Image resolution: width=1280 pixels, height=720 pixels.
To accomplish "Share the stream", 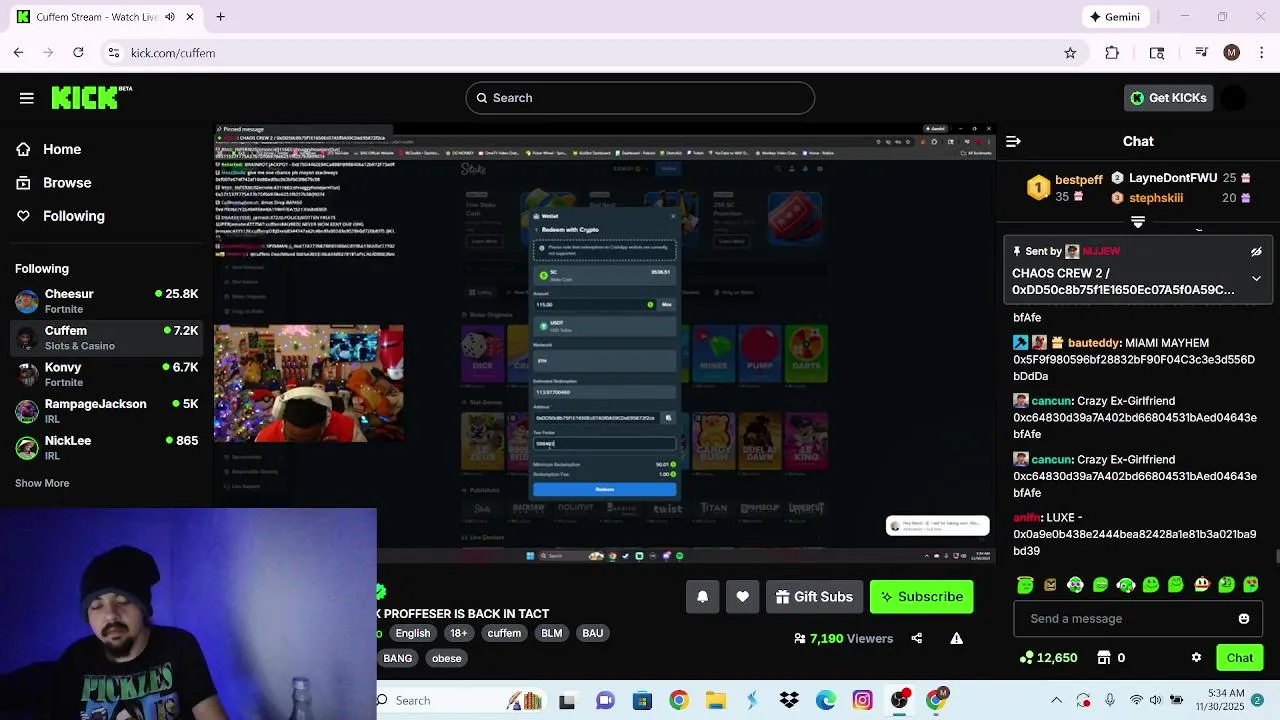I will point(916,638).
